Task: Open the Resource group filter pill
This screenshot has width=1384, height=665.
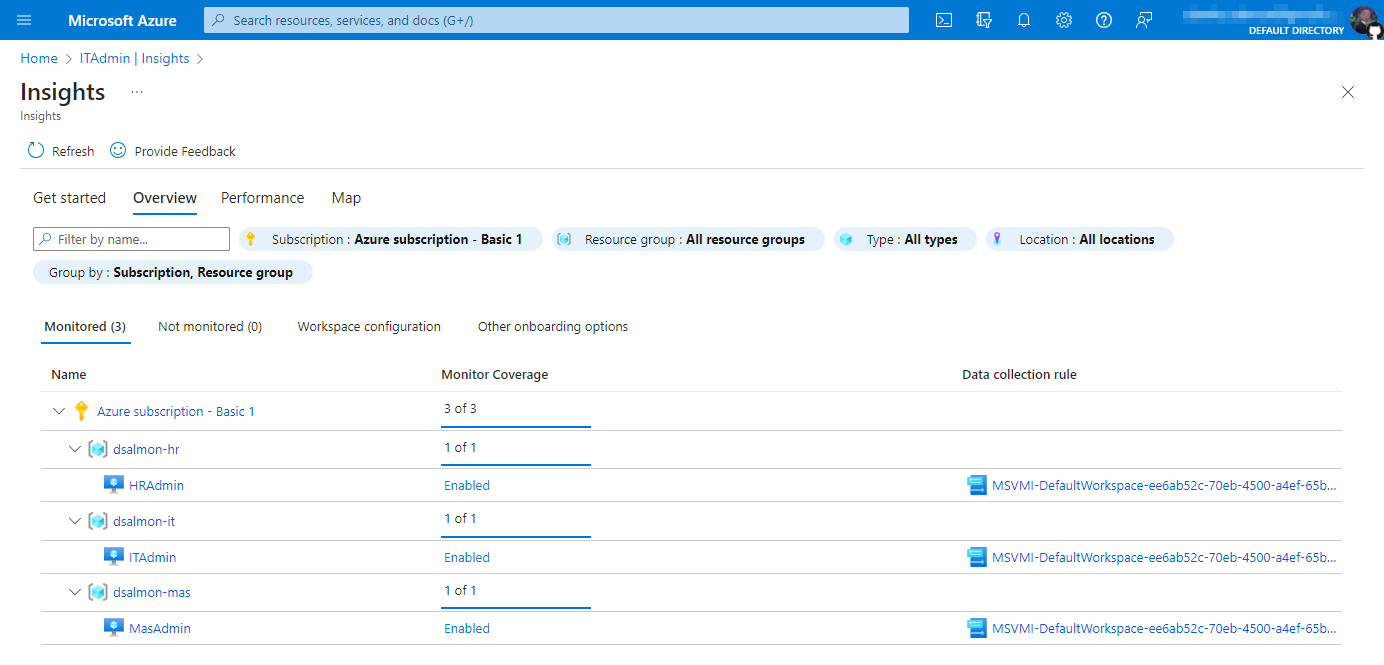Action: [x=688, y=239]
